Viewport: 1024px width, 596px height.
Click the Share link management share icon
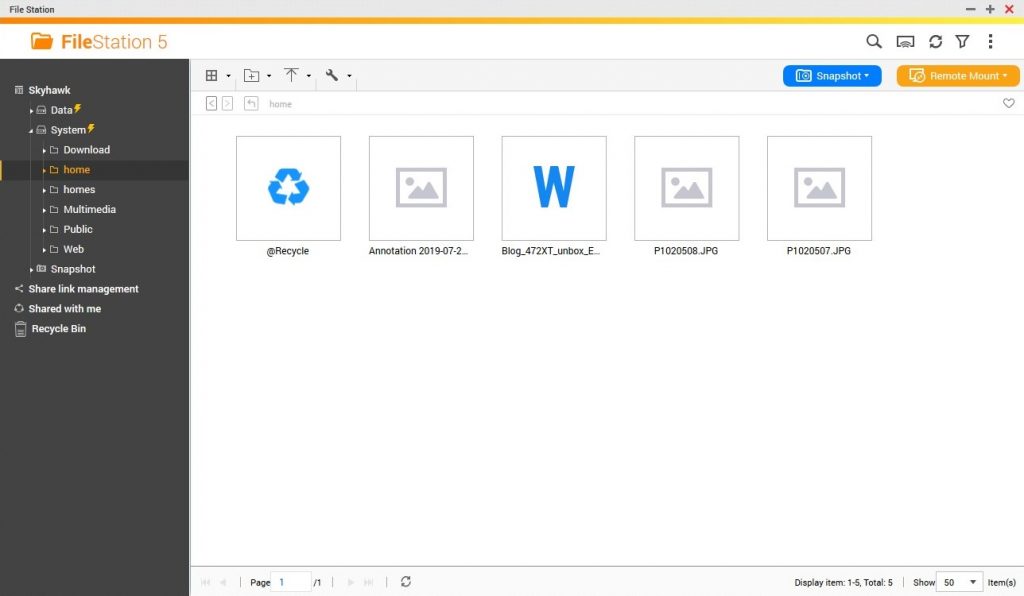[19, 289]
